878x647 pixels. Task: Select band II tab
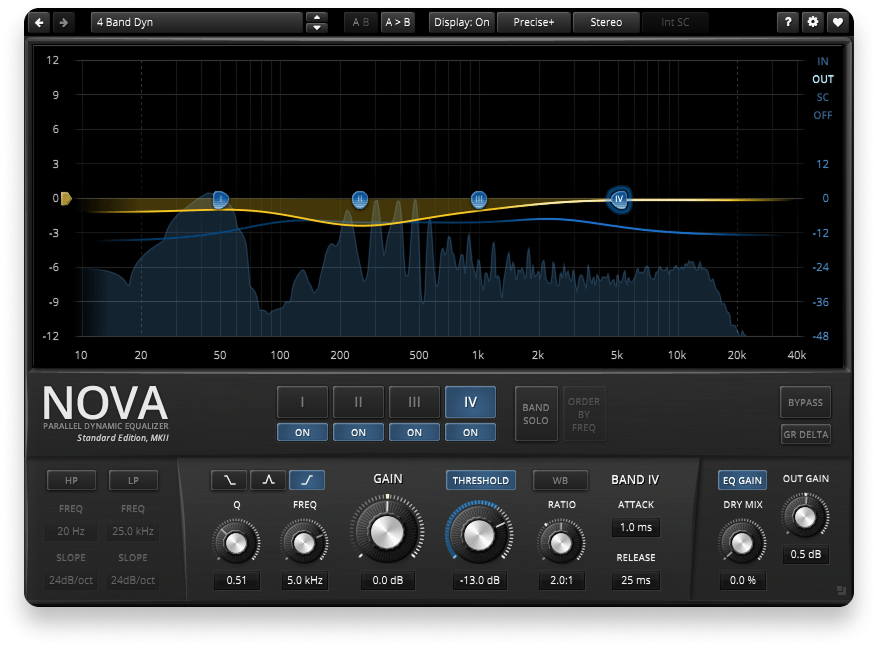[x=358, y=403]
